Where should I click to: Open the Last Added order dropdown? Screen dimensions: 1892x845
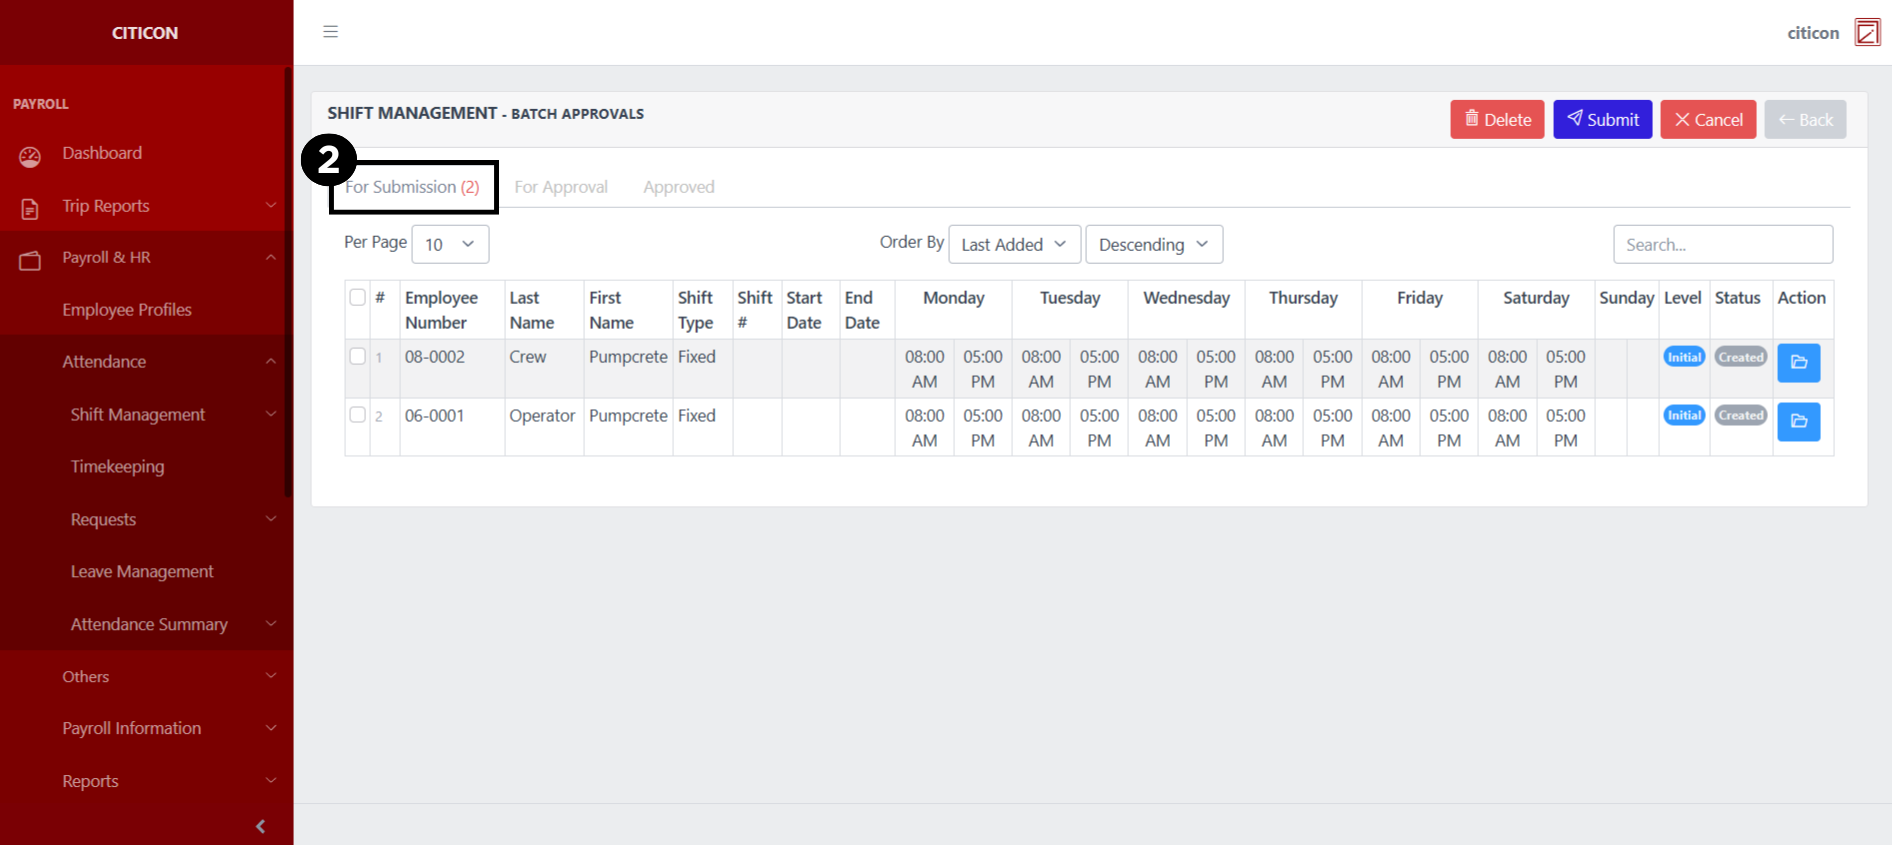point(1014,244)
